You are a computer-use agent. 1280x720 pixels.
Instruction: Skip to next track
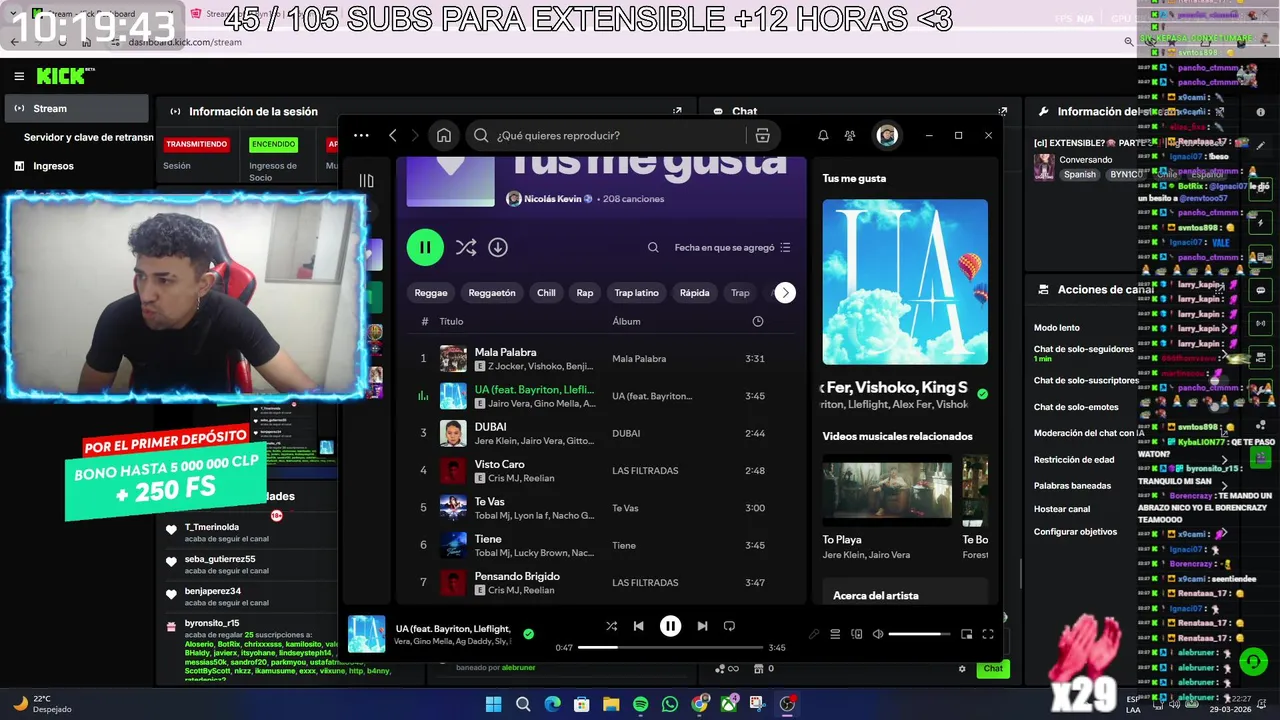(702, 626)
